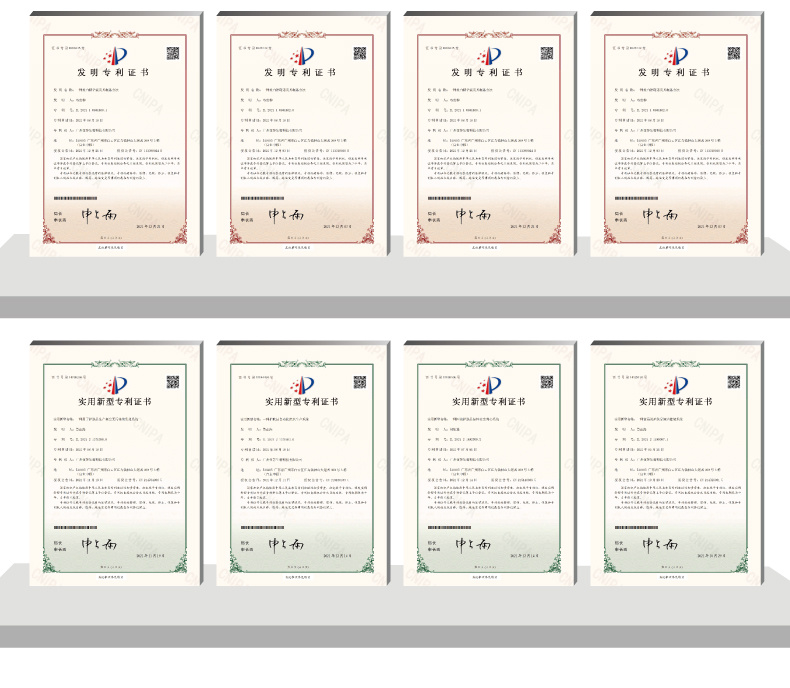Select the 实用新型专利证书 title on the fourth lower-shelf certificate
This screenshot has height=688, width=790.
click(x=675, y=401)
